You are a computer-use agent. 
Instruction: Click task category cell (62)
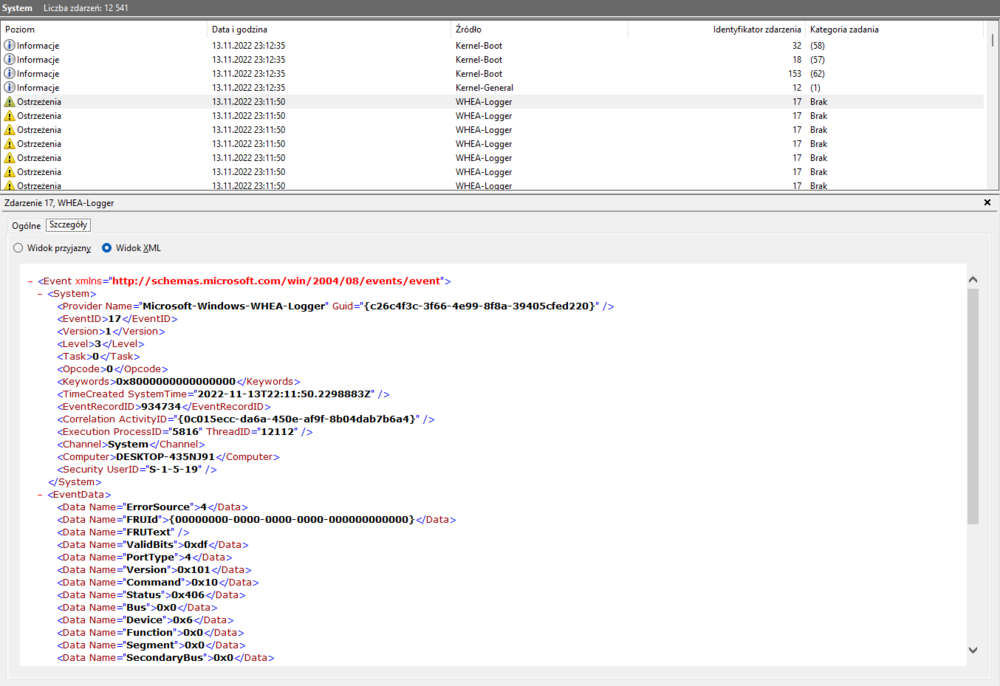pyautogui.click(x=817, y=73)
